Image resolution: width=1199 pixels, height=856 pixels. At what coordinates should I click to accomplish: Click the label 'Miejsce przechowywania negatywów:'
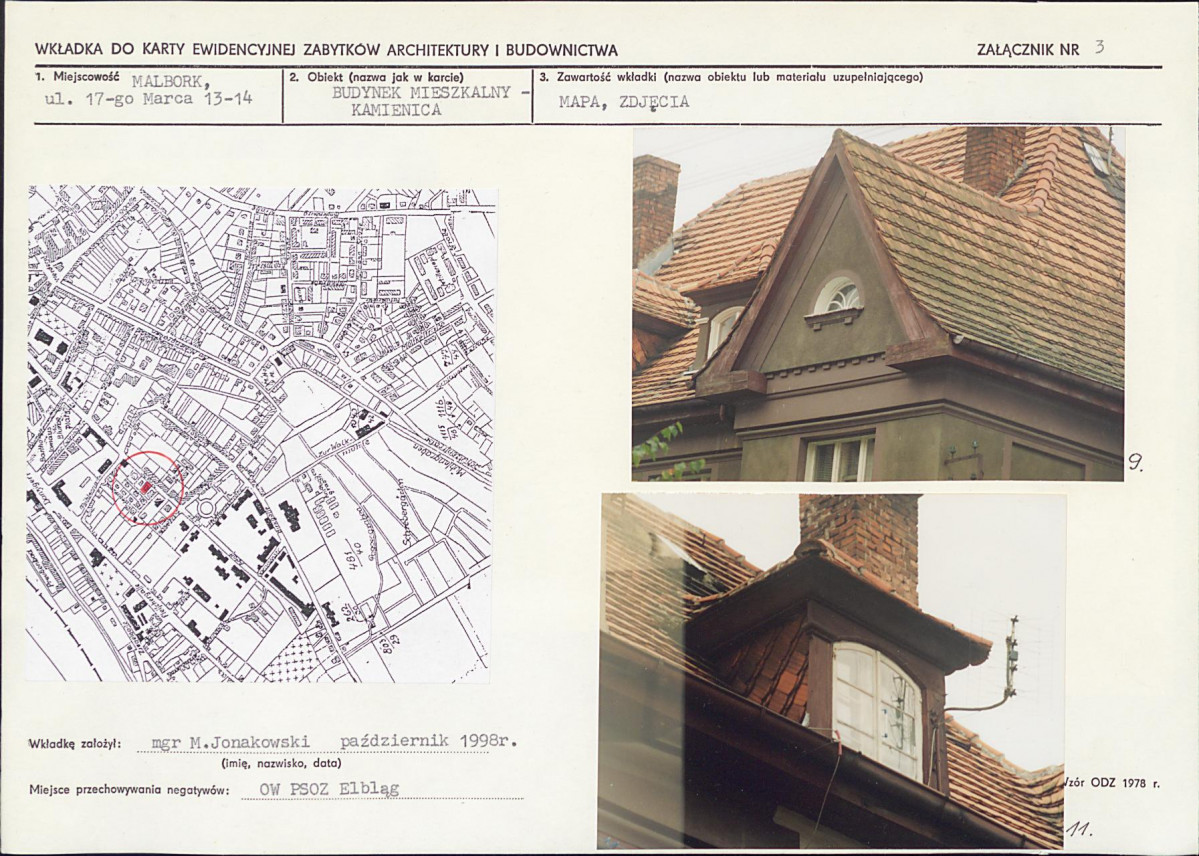pos(129,790)
